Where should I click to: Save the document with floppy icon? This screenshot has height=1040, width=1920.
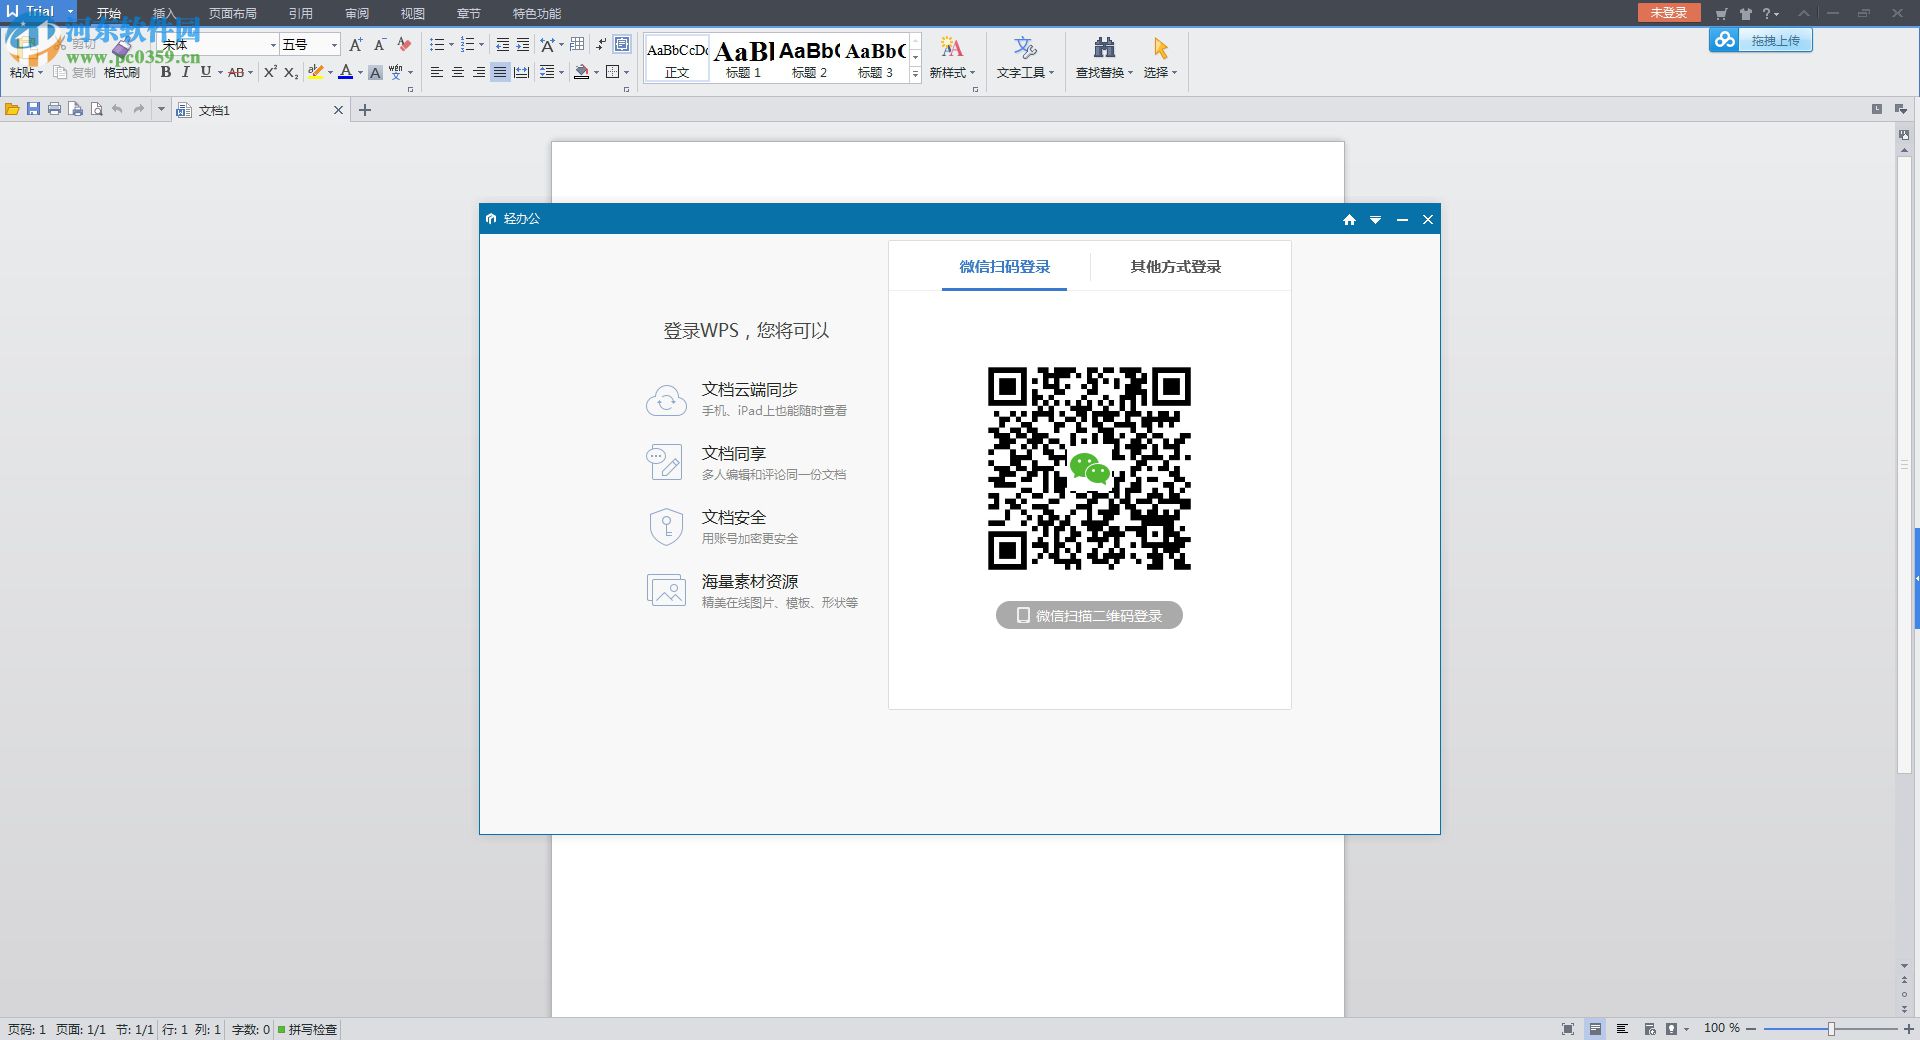pos(33,109)
